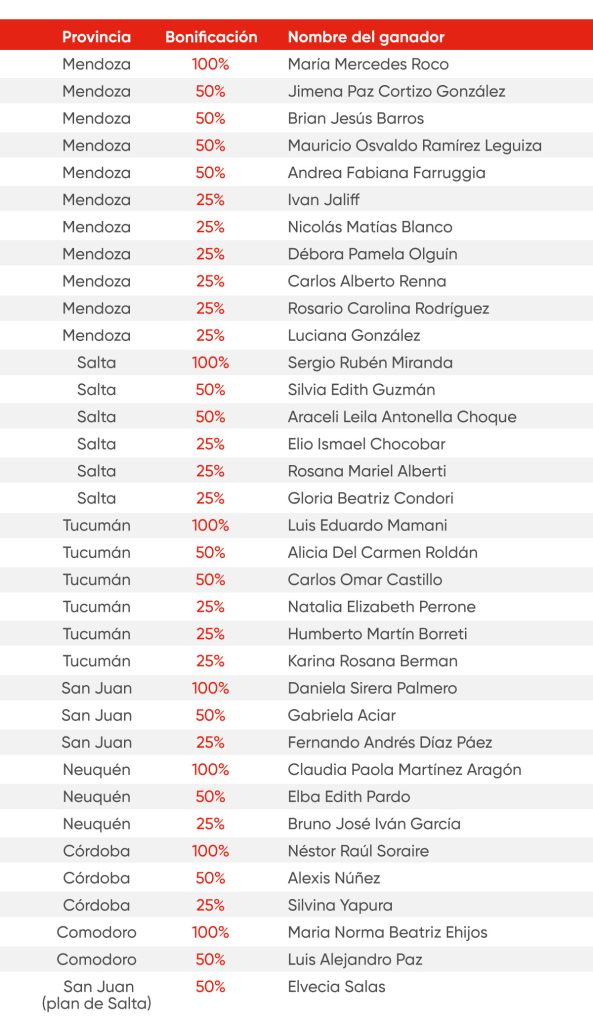The width and height of the screenshot is (593, 1024).
Task: Click the 100% value in Sergio Rubén Miranda's row
Action: click(x=210, y=362)
